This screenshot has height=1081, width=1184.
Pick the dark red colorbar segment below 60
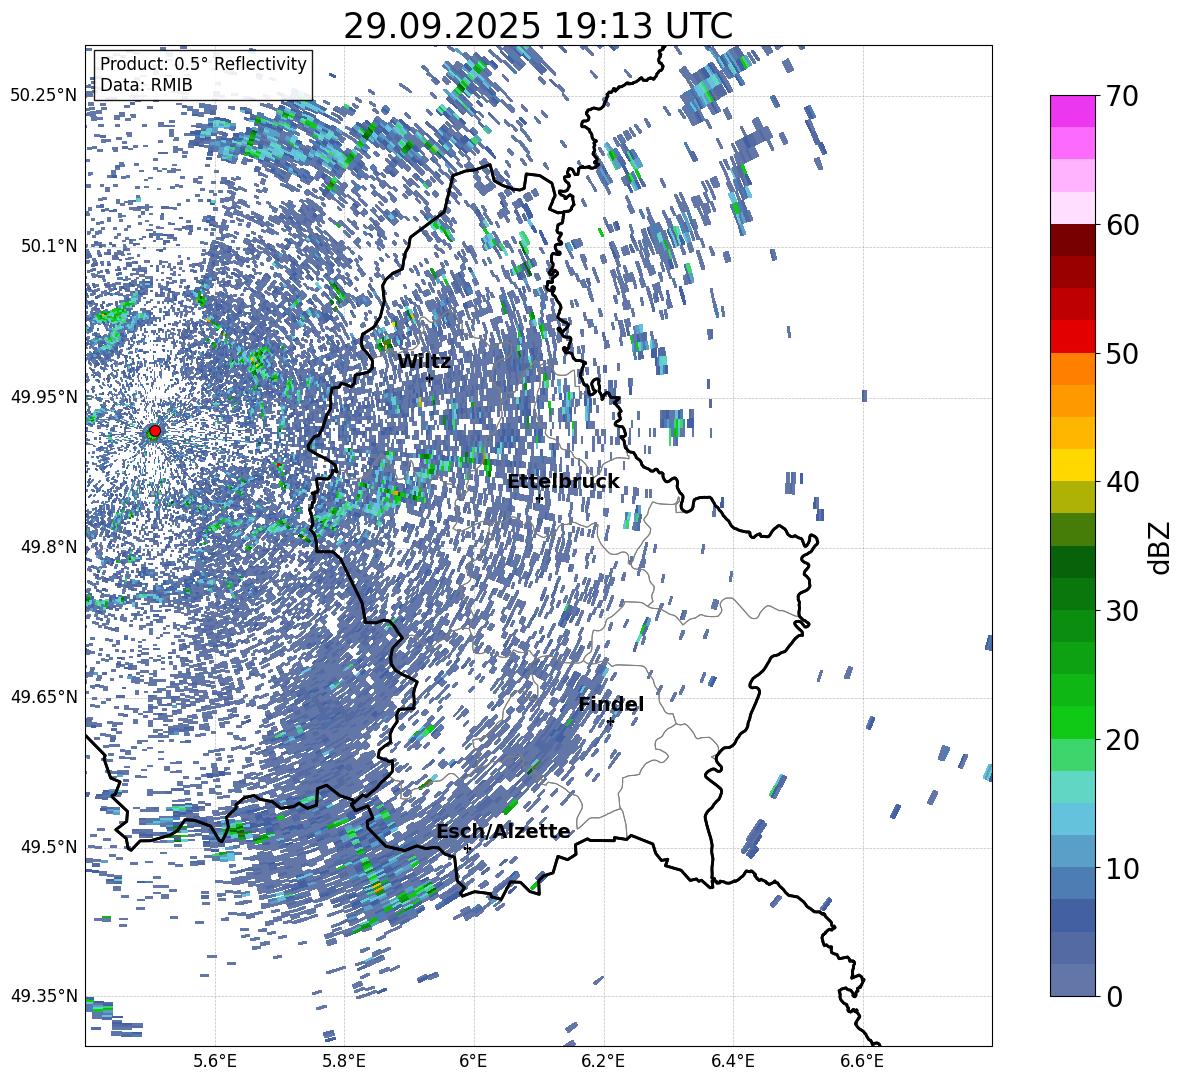pos(1072,240)
